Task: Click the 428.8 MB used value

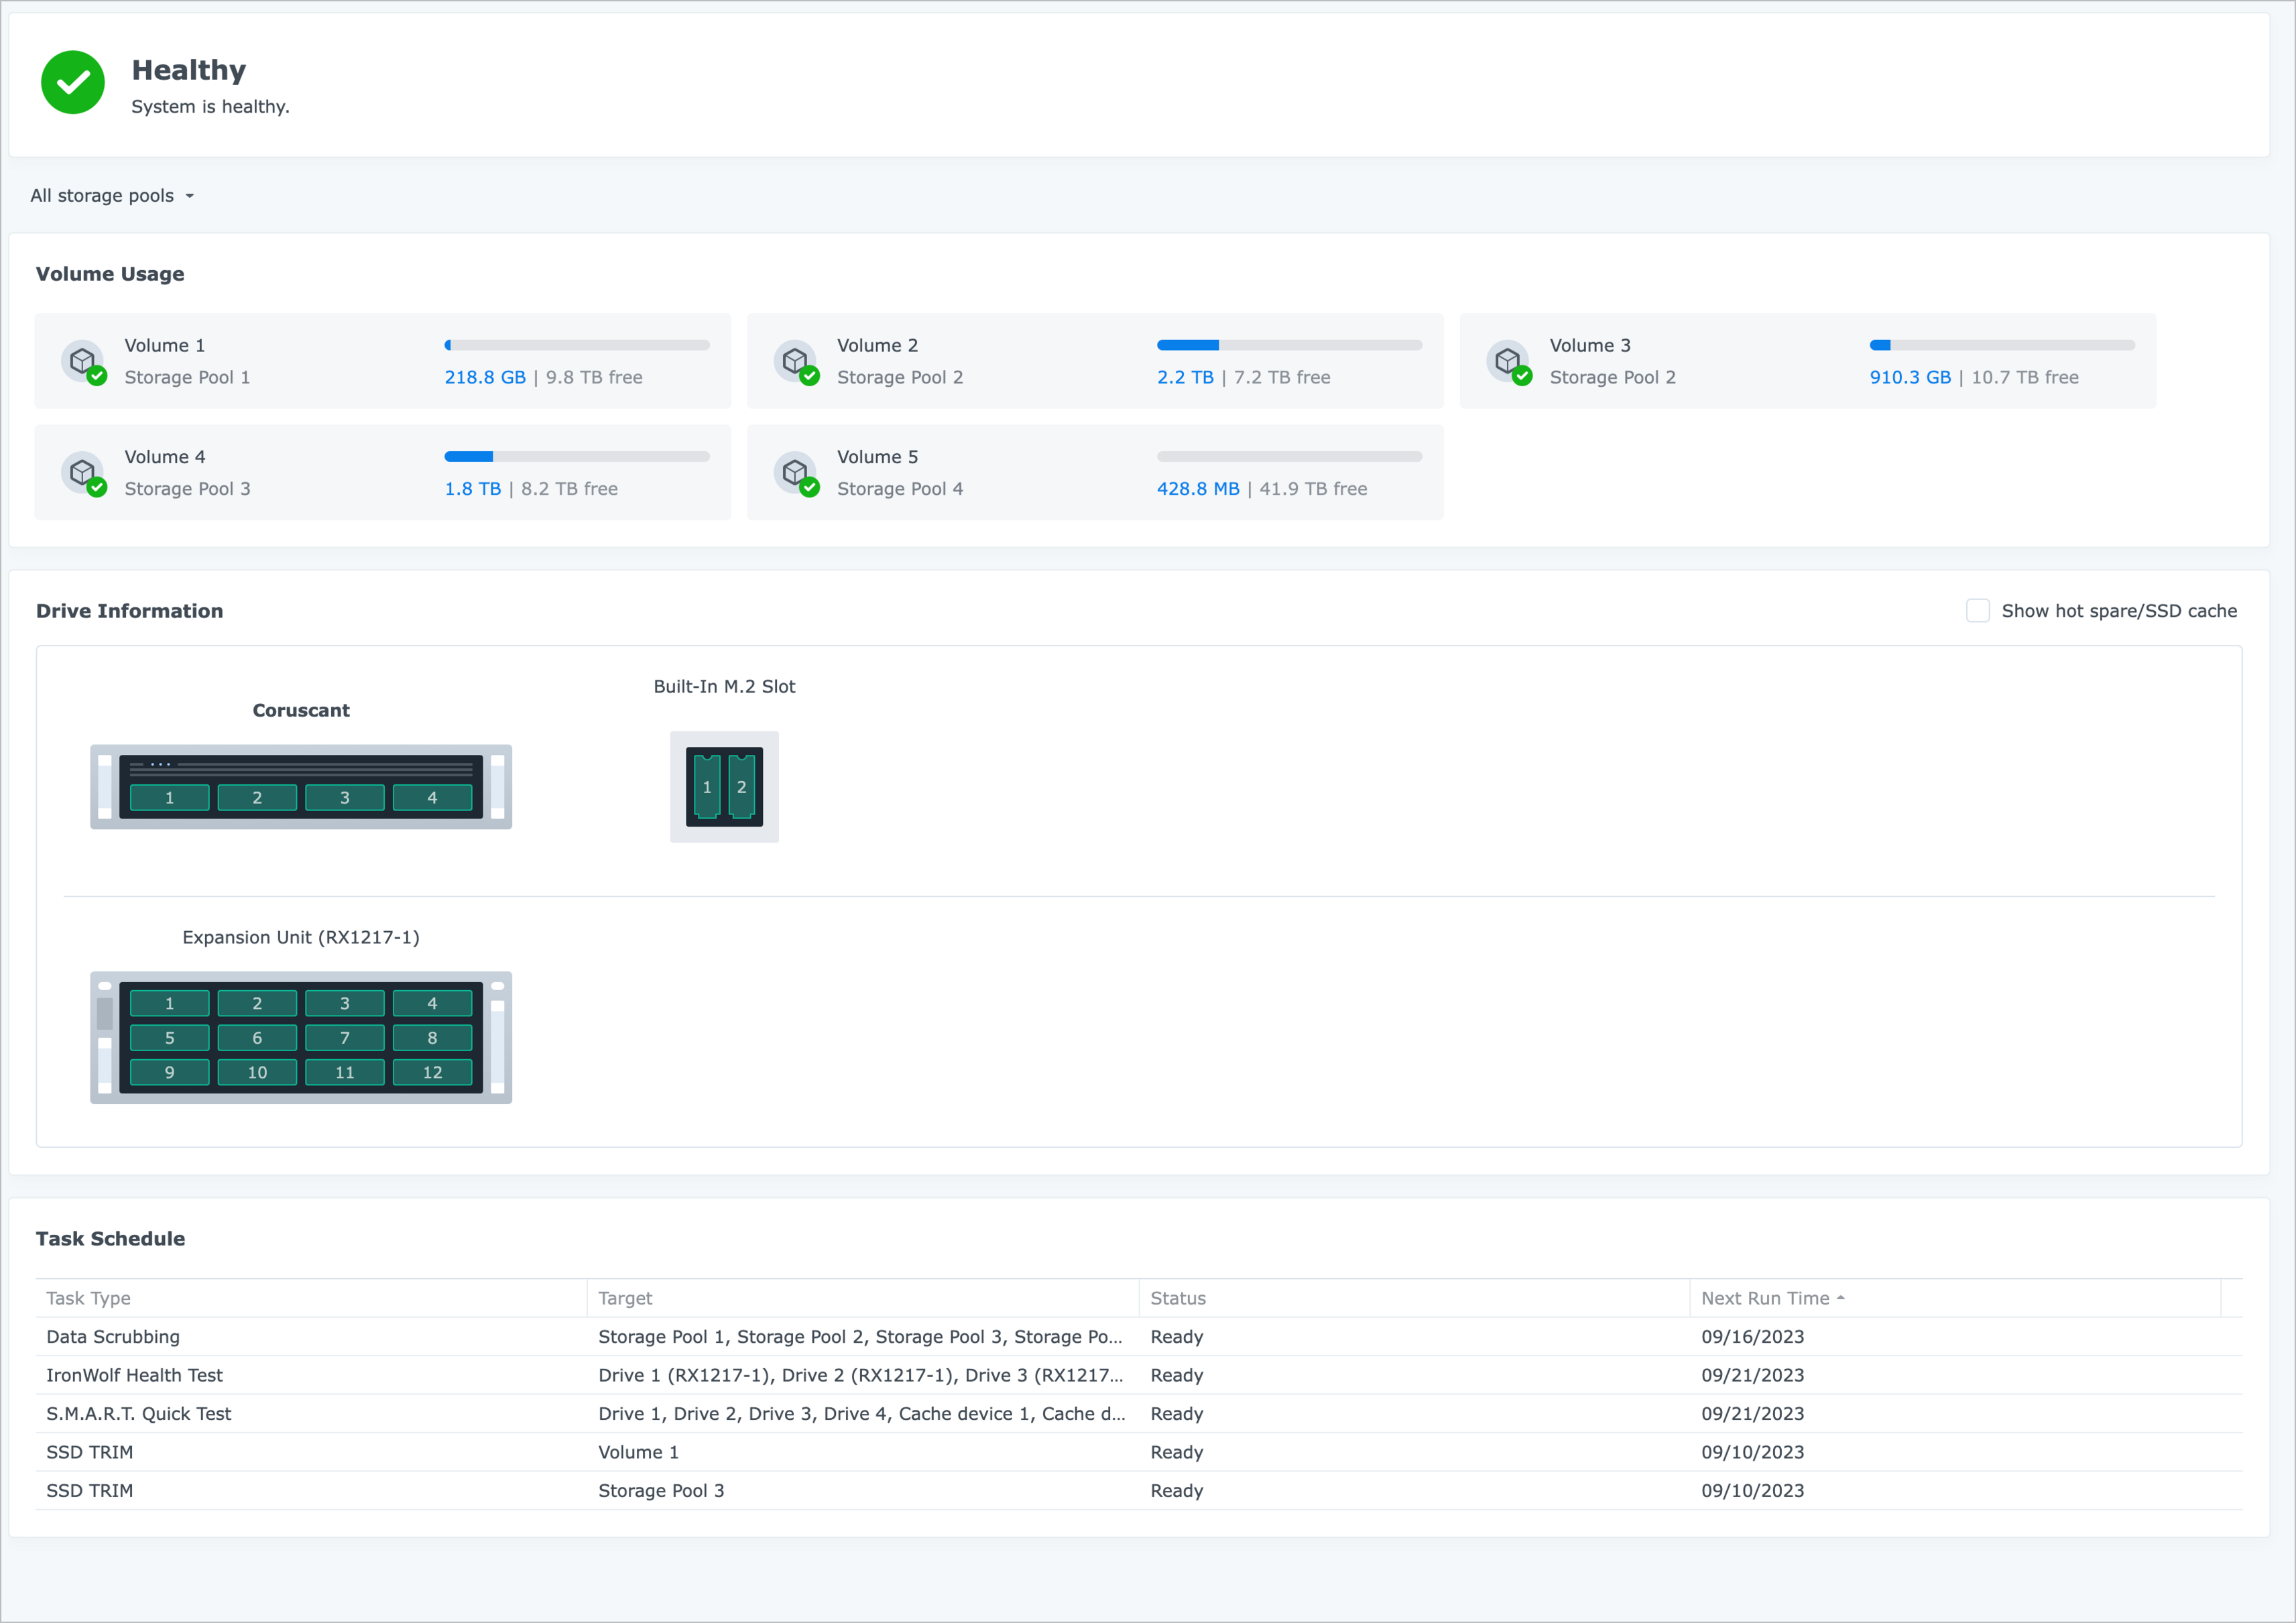Action: (x=1198, y=489)
